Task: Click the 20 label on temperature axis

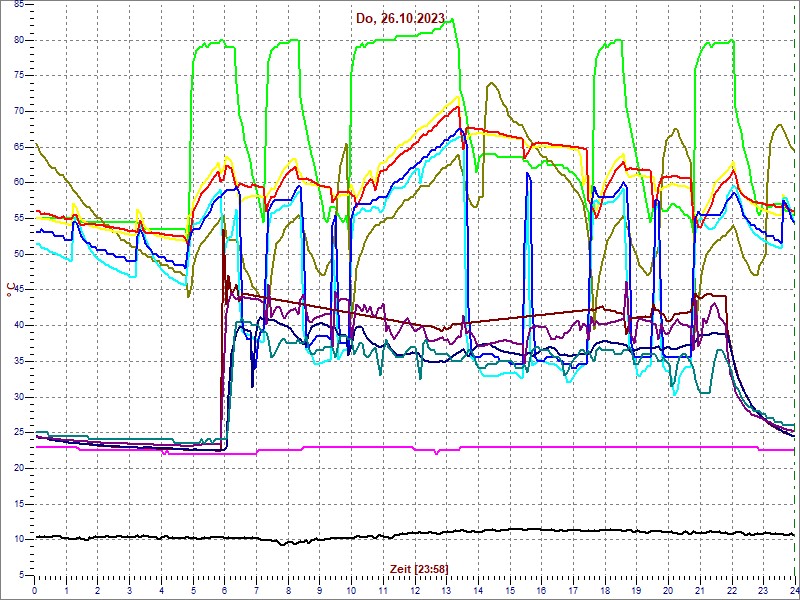Action: coord(18,468)
